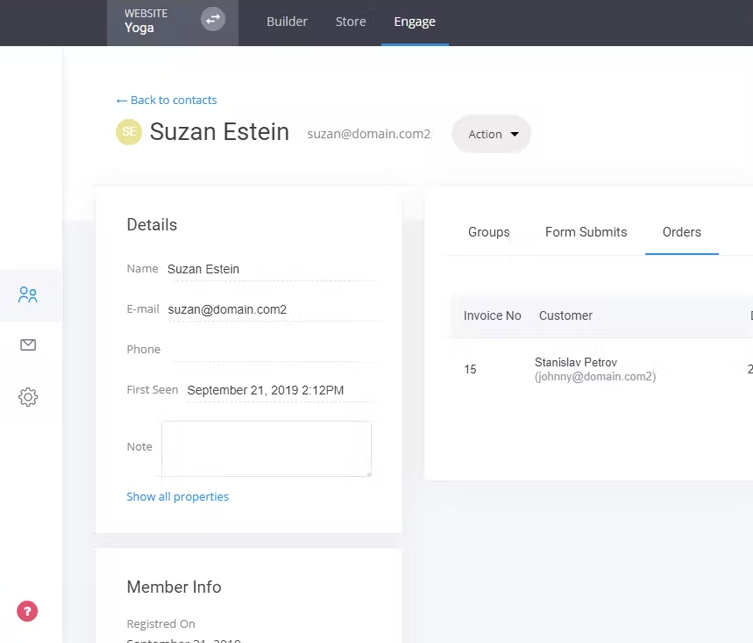
Task: Click the red help question mark icon
Action: pyautogui.click(x=28, y=611)
